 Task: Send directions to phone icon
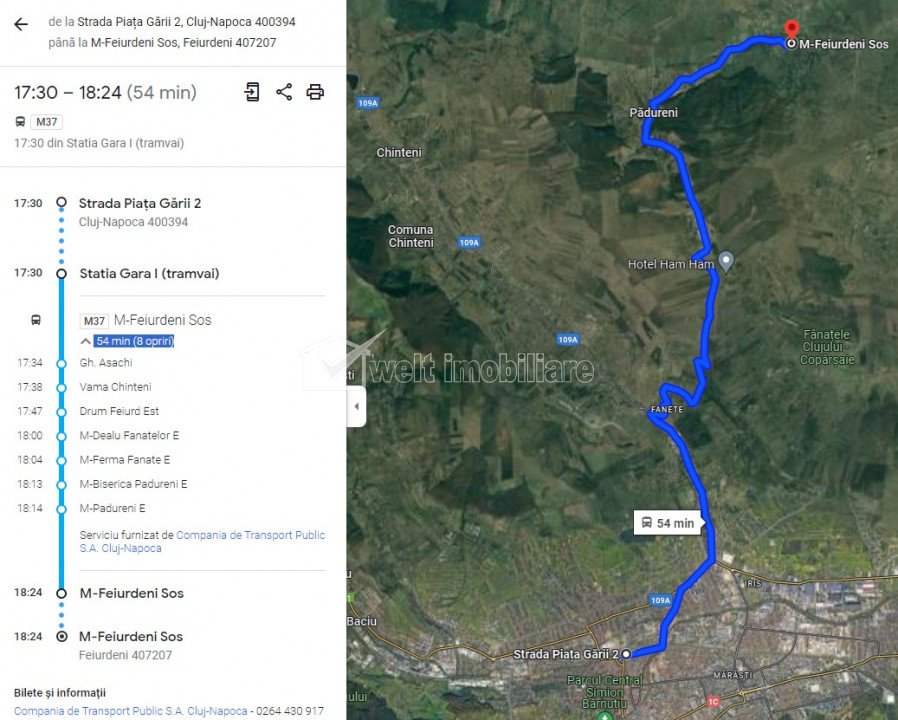point(251,92)
